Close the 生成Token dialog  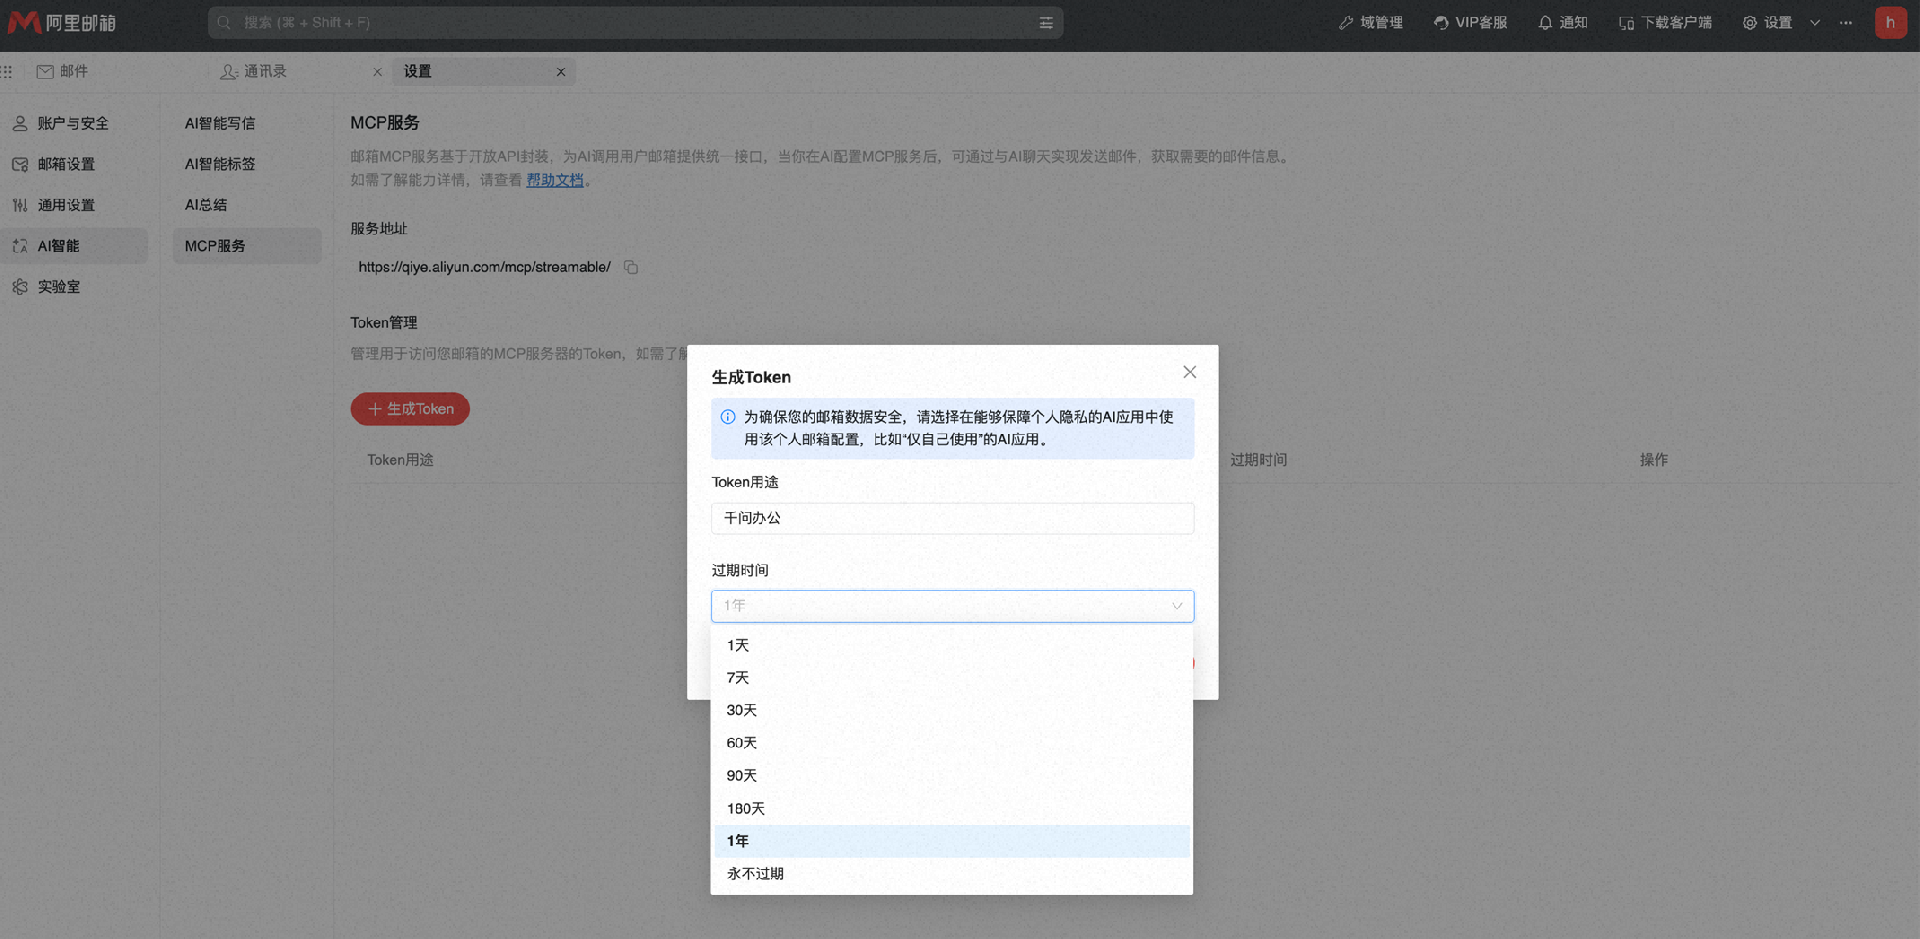(1190, 372)
